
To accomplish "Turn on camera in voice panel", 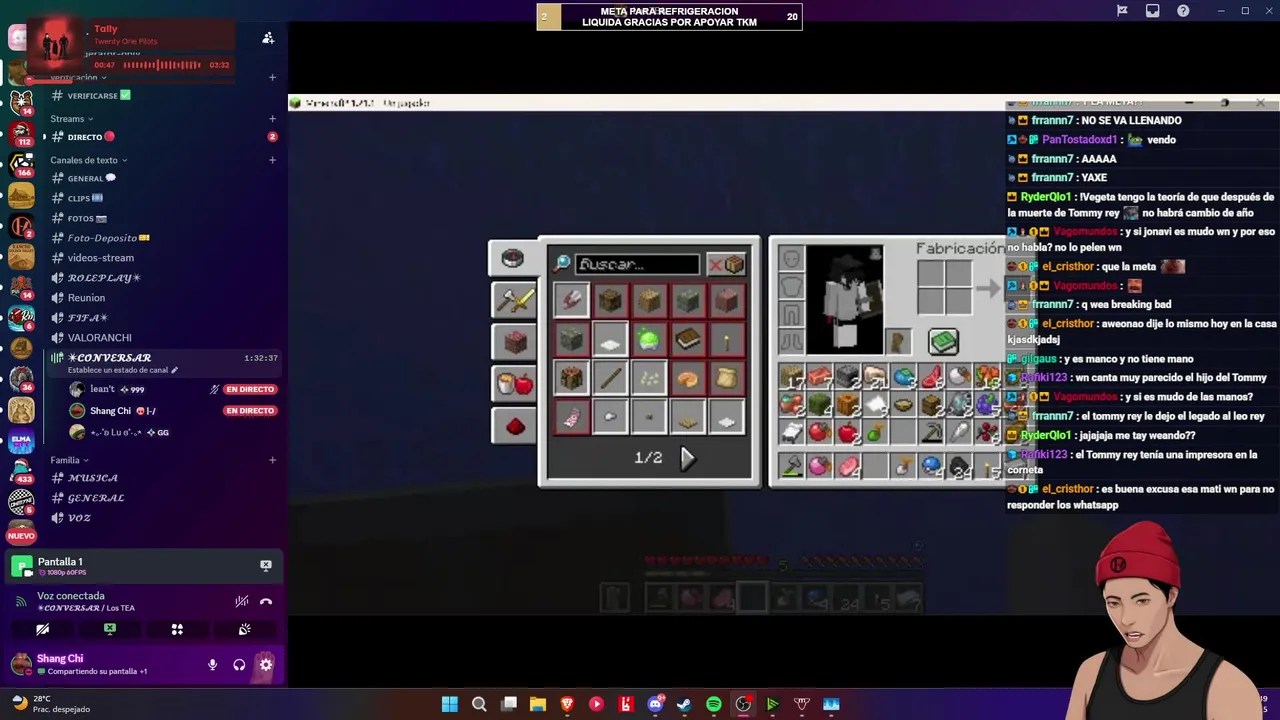I will tap(43, 630).
